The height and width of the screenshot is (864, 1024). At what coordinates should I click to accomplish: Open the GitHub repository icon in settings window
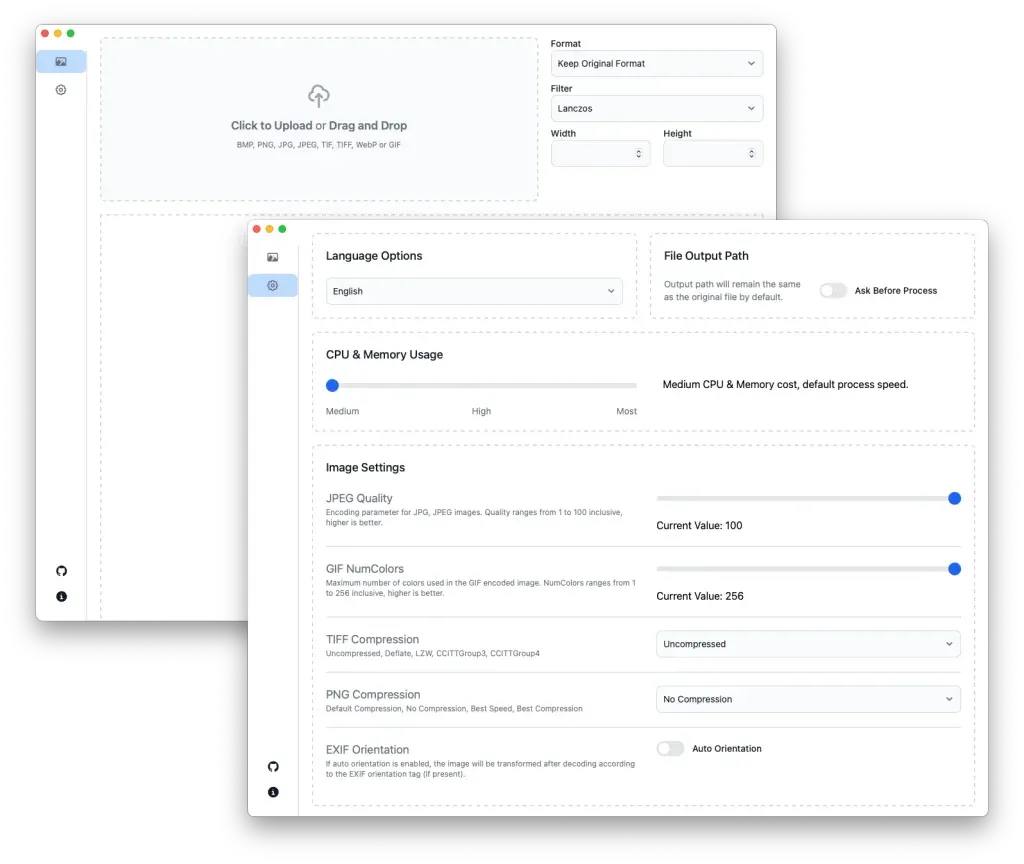(273, 766)
